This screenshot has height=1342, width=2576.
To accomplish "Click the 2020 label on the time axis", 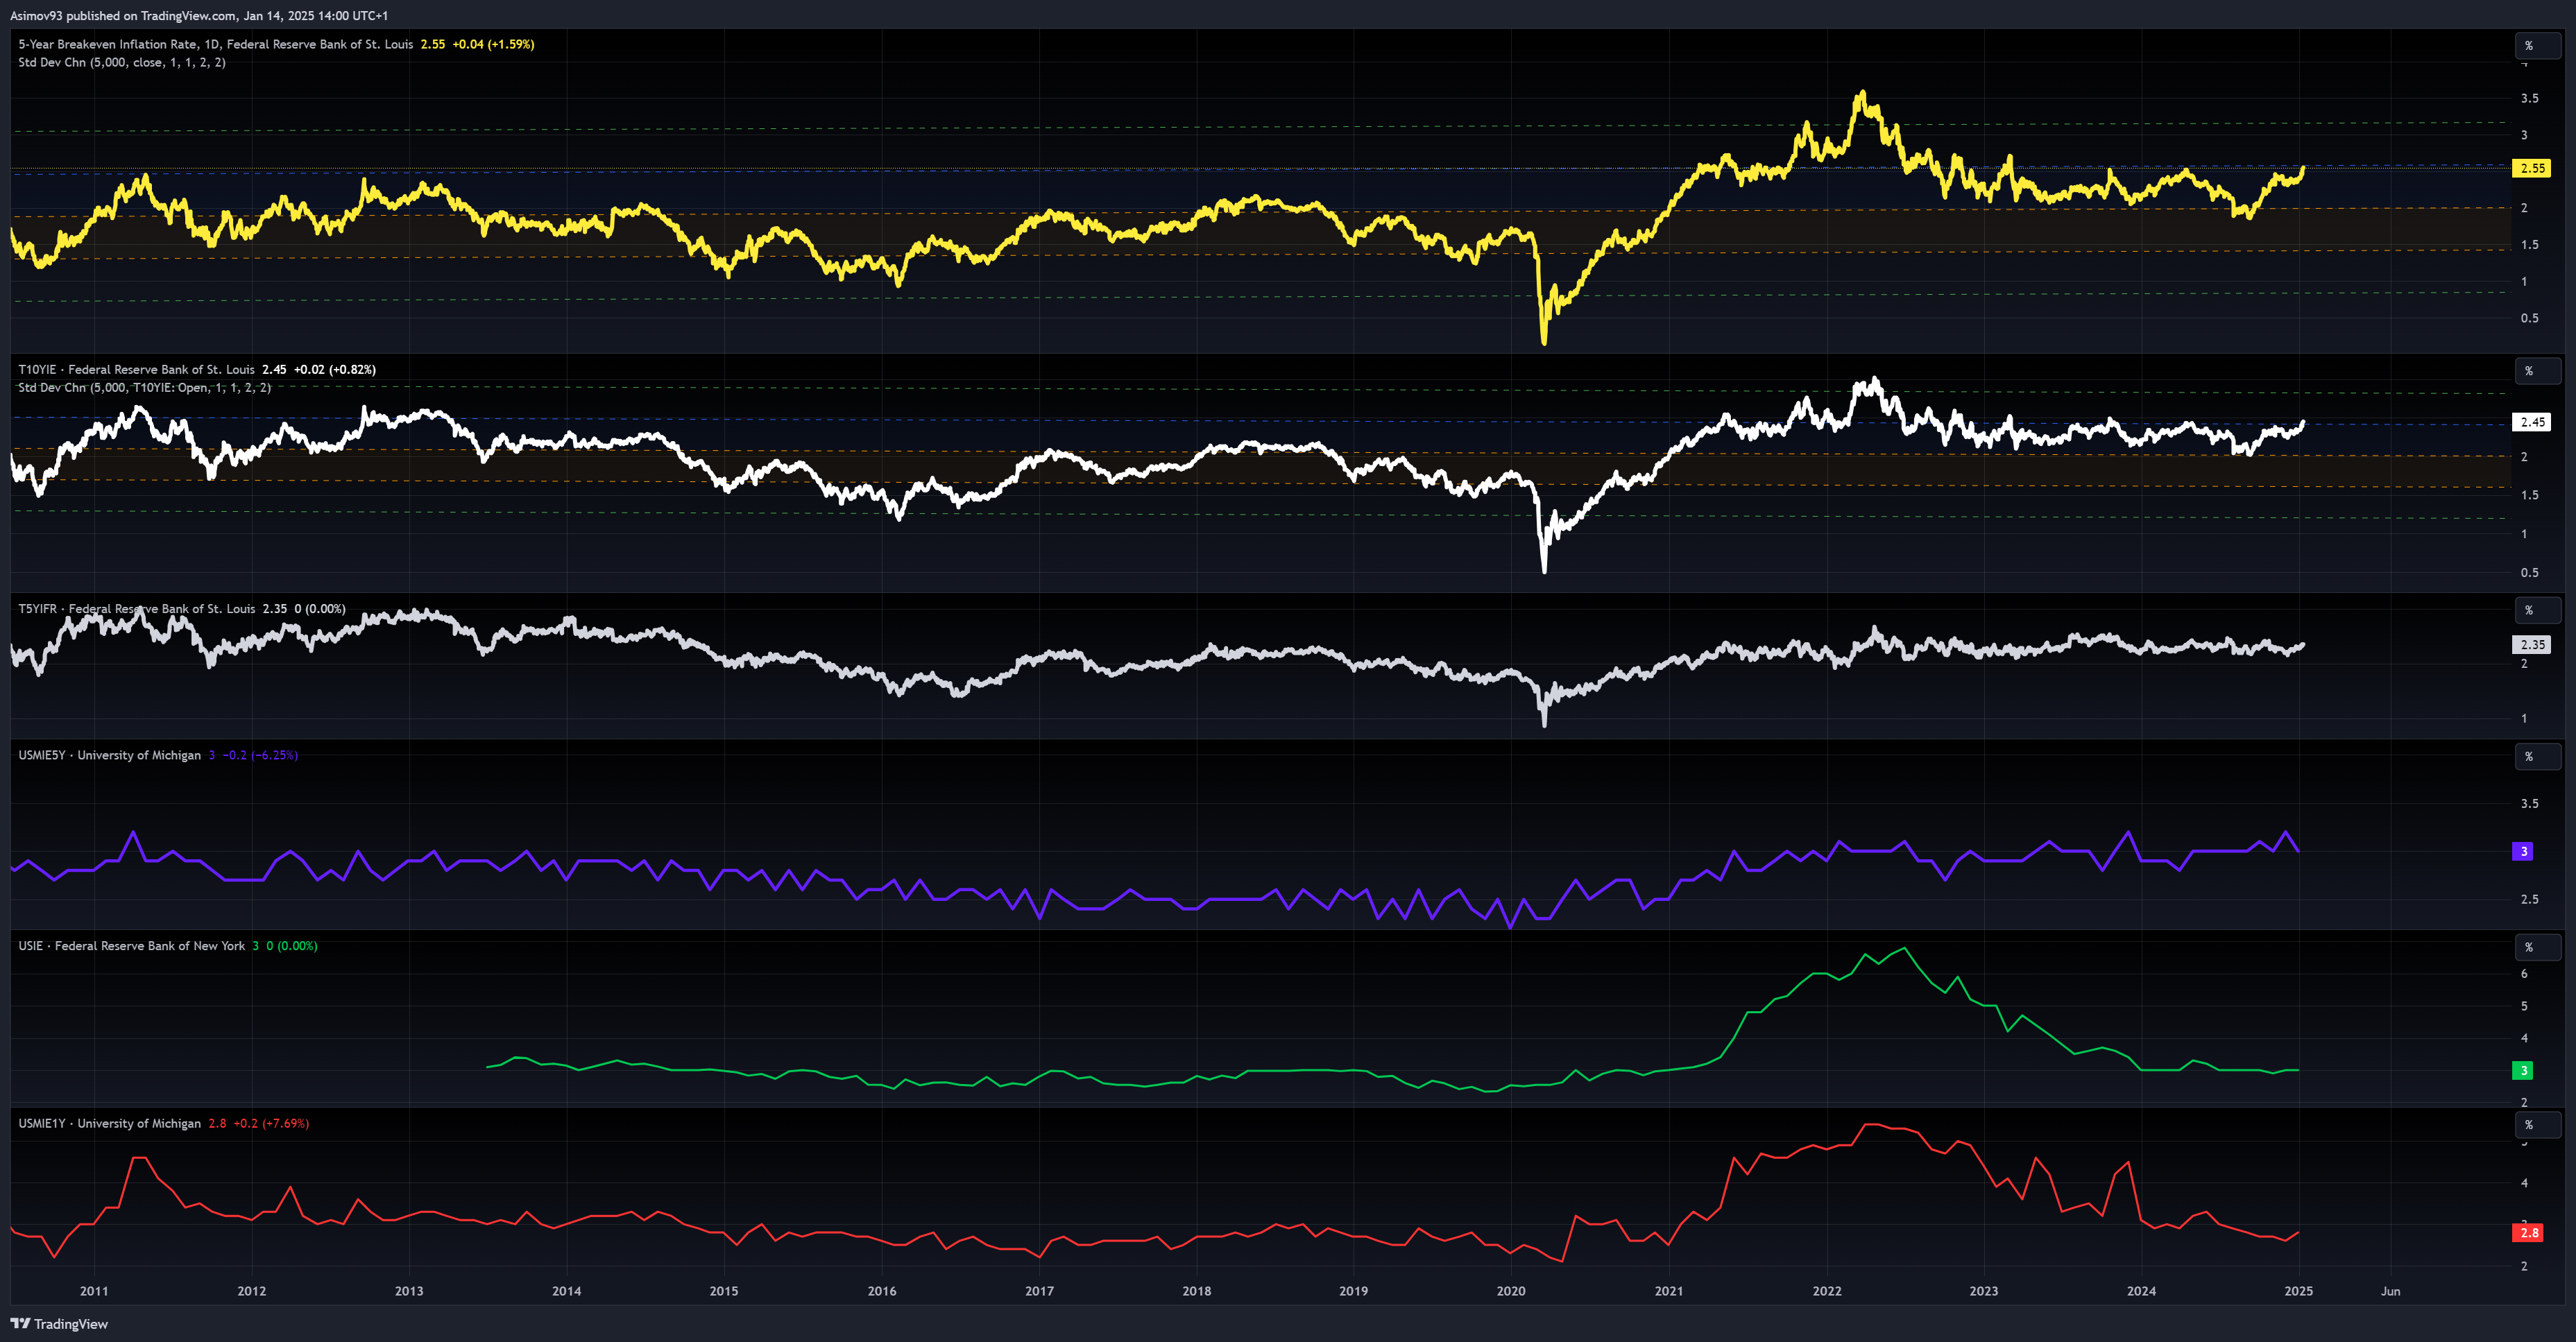I will [1510, 1291].
